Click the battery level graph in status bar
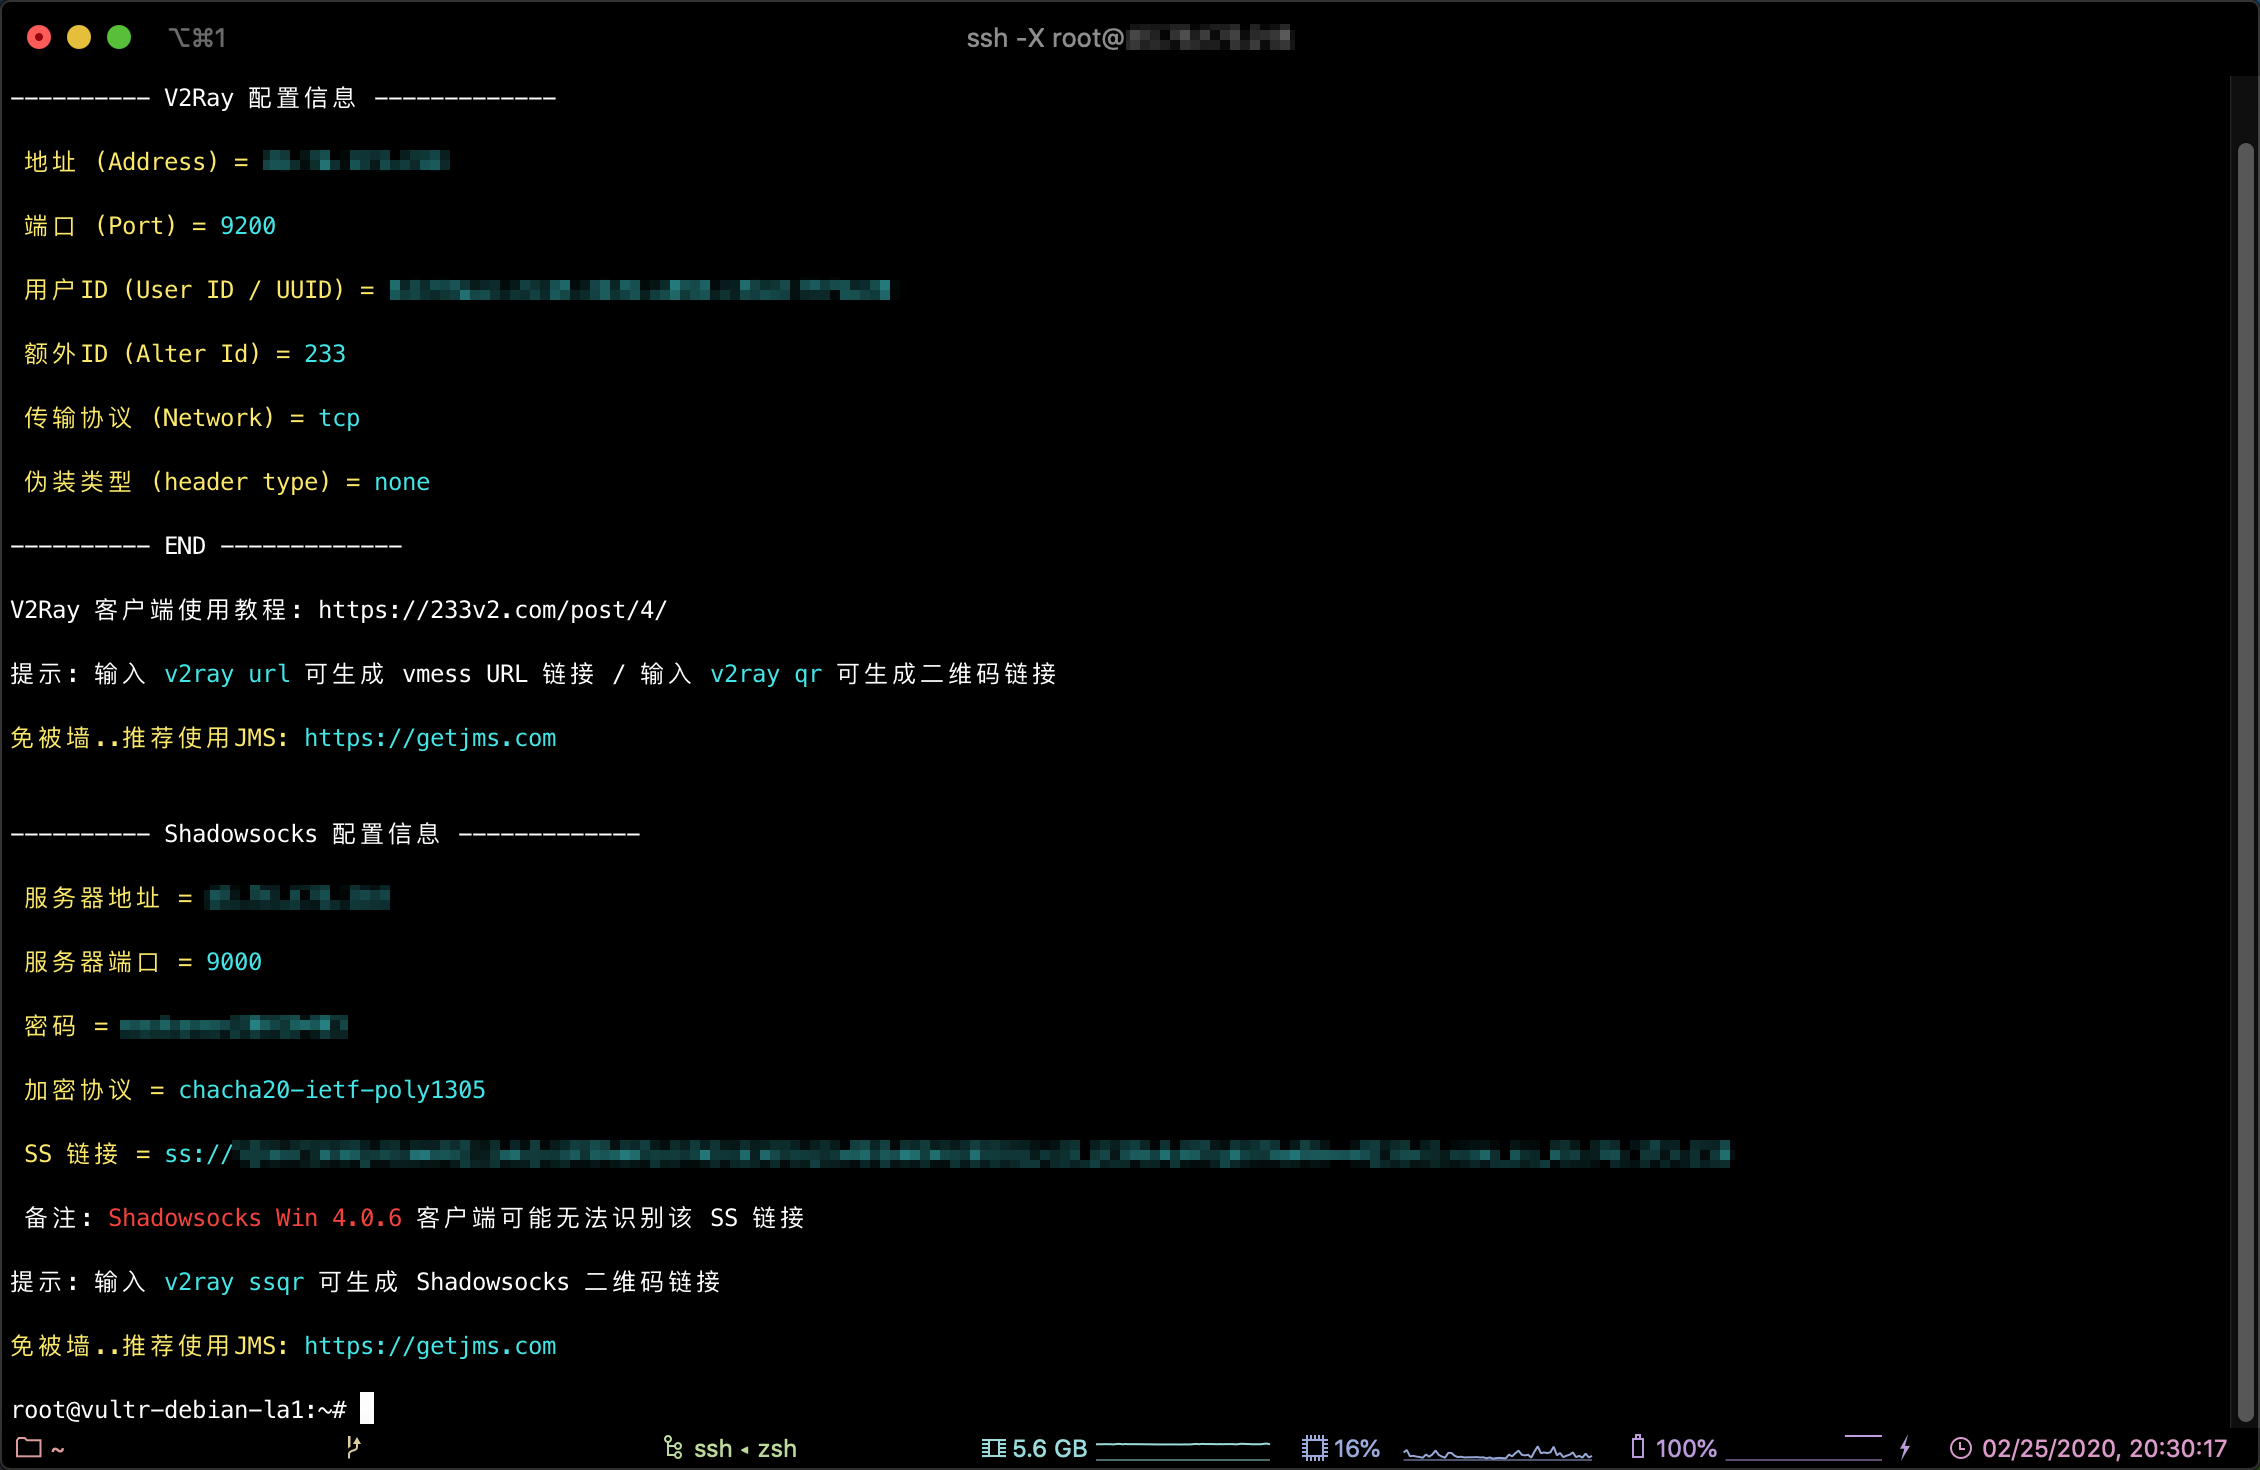 pyautogui.click(x=1804, y=1447)
